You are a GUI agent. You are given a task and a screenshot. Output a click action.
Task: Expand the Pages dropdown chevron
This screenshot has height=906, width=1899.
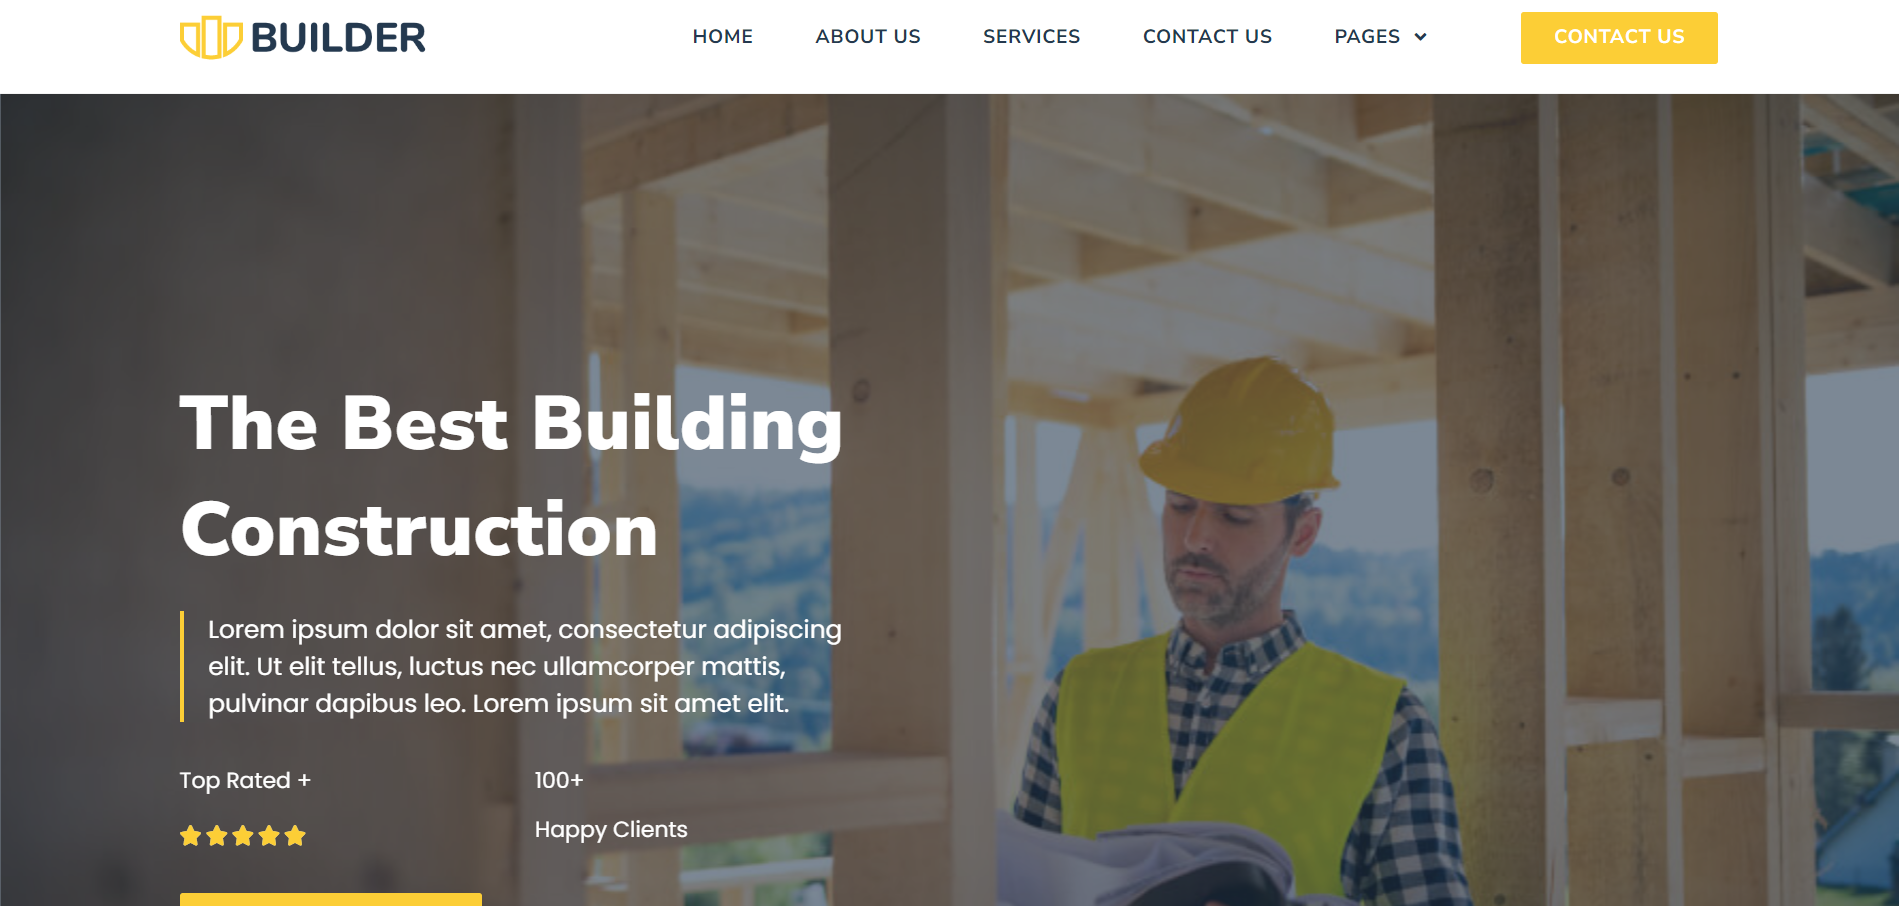pos(1420,37)
